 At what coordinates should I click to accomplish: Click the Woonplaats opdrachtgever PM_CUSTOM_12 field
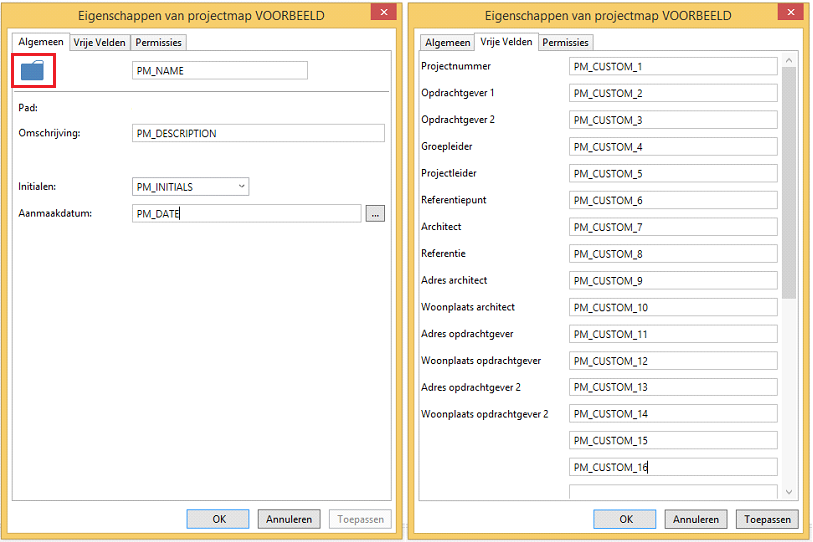[x=673, y=361]
